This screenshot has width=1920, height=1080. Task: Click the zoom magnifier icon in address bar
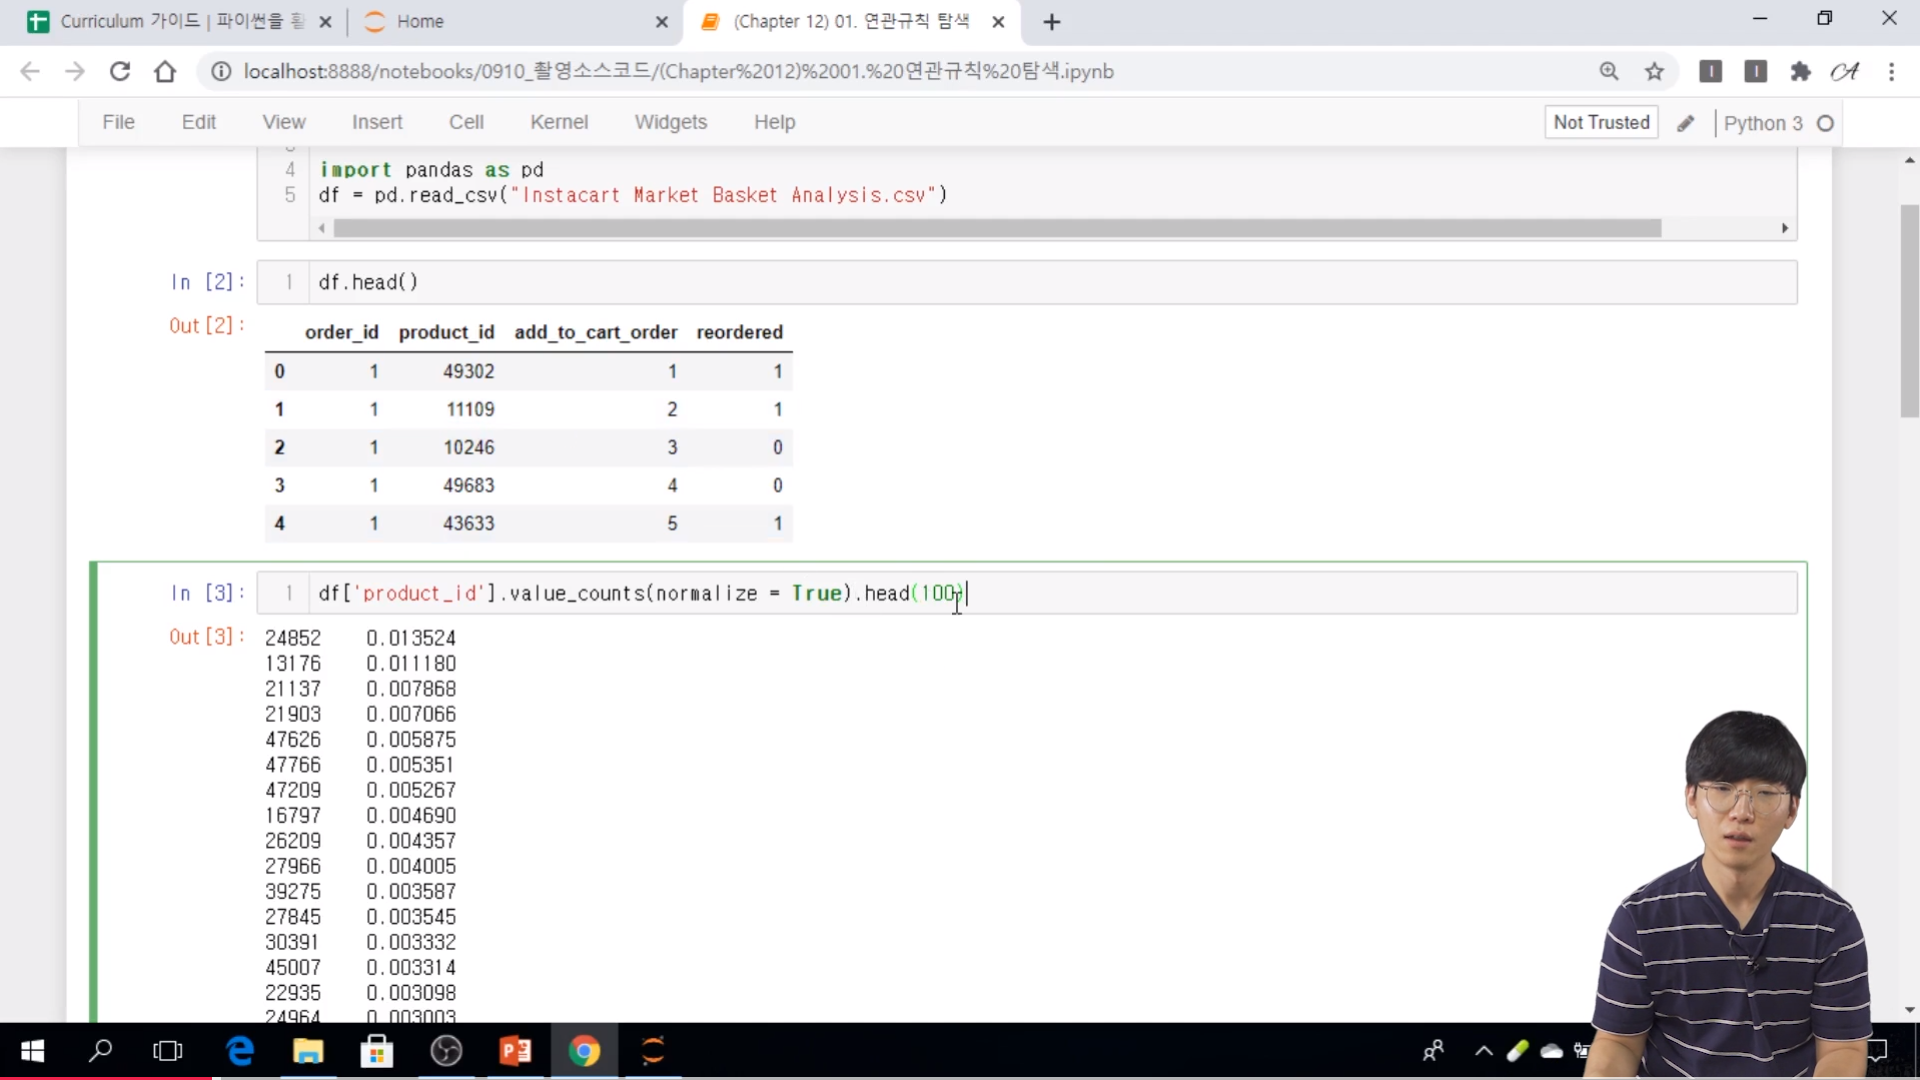(x=1608, y=71)
